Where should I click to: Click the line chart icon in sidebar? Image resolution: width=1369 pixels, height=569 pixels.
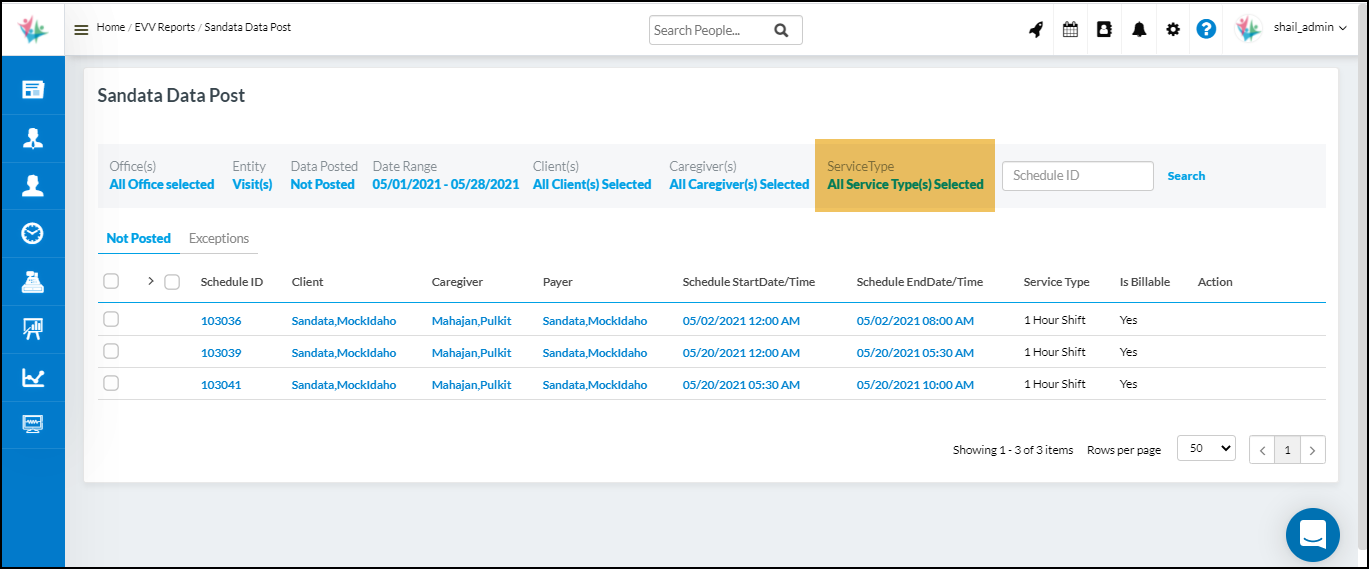click(x=33, y=378)
